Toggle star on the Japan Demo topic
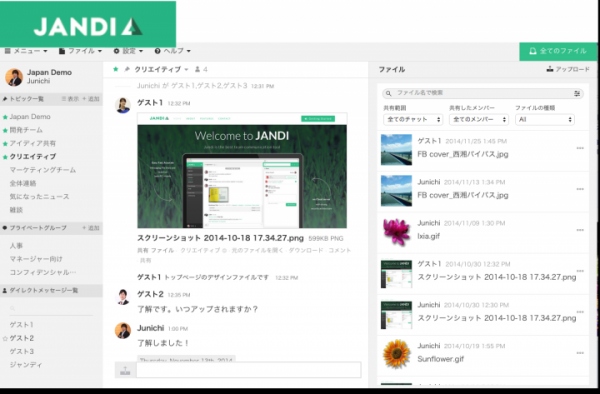Image resolution: width=600 pixels, height=394 pixels. pyautogui.click(x=5, y=117)
